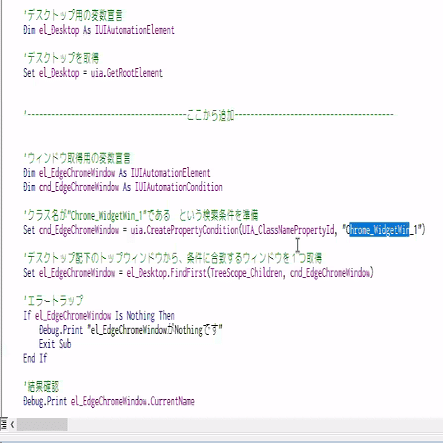
Task: Click the line Set el_Desktop = uia.GetRootElement
Action: pyautogui.click(x=93, y=73)
